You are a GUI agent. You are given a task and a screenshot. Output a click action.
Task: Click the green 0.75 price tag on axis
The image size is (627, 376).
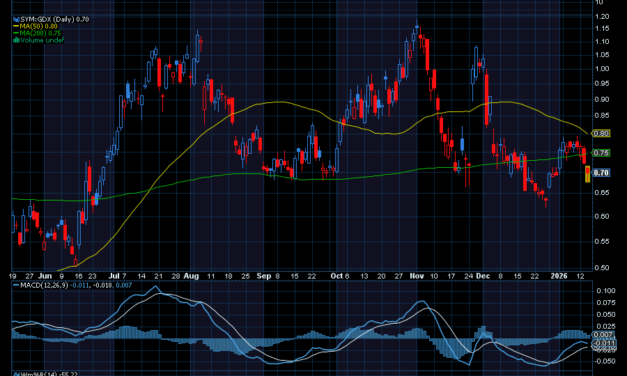click(601, 153)
